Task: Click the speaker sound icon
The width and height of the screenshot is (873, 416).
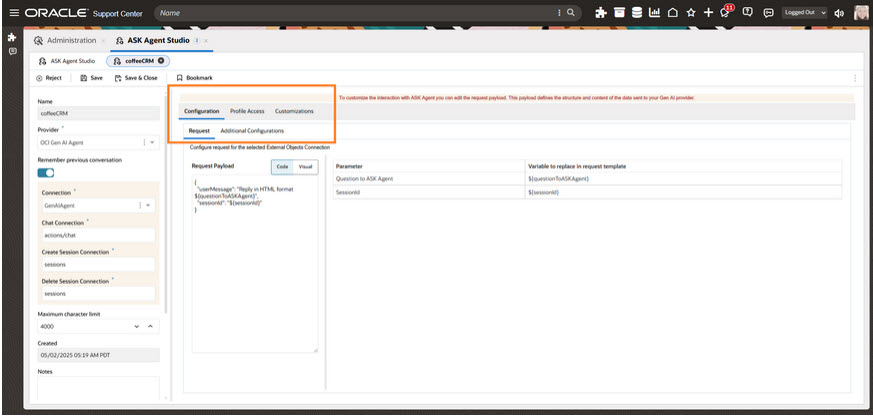Action: pos(839,13)
